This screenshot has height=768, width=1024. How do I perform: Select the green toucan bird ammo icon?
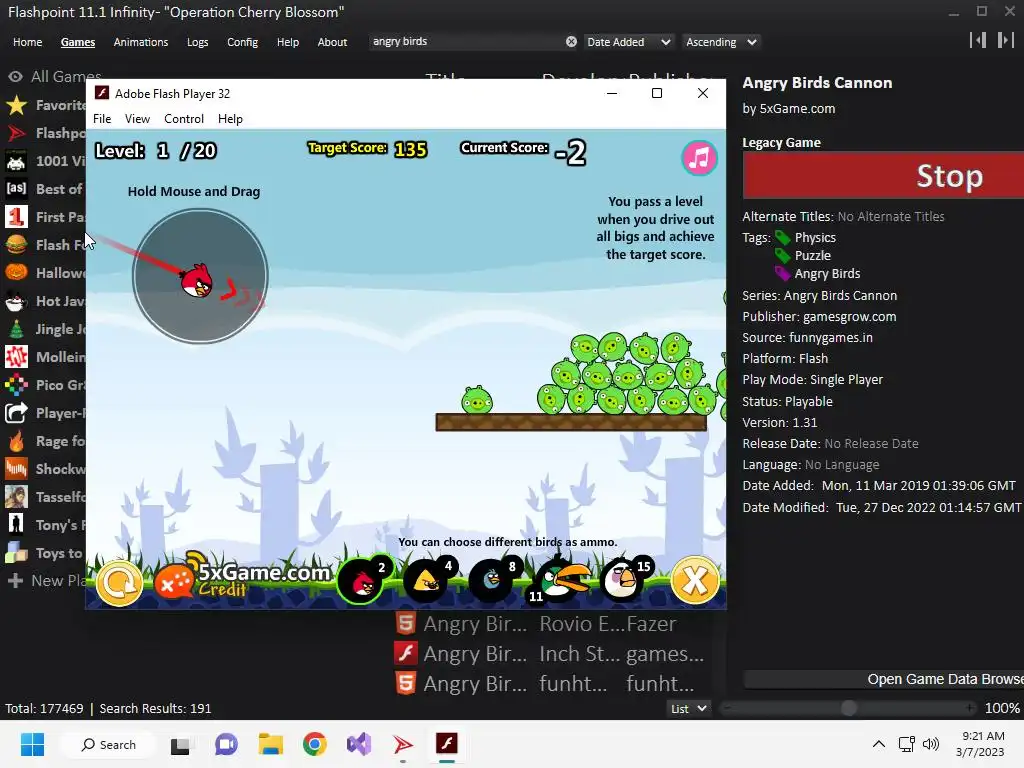point(560,579)
